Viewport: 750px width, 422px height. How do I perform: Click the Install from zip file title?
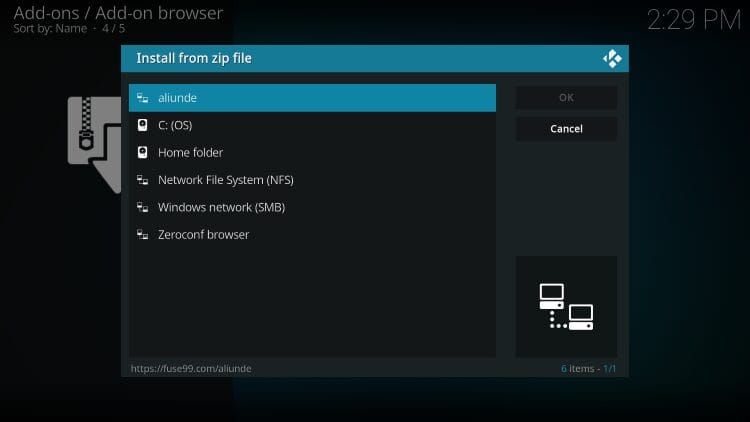click(194, 58)
